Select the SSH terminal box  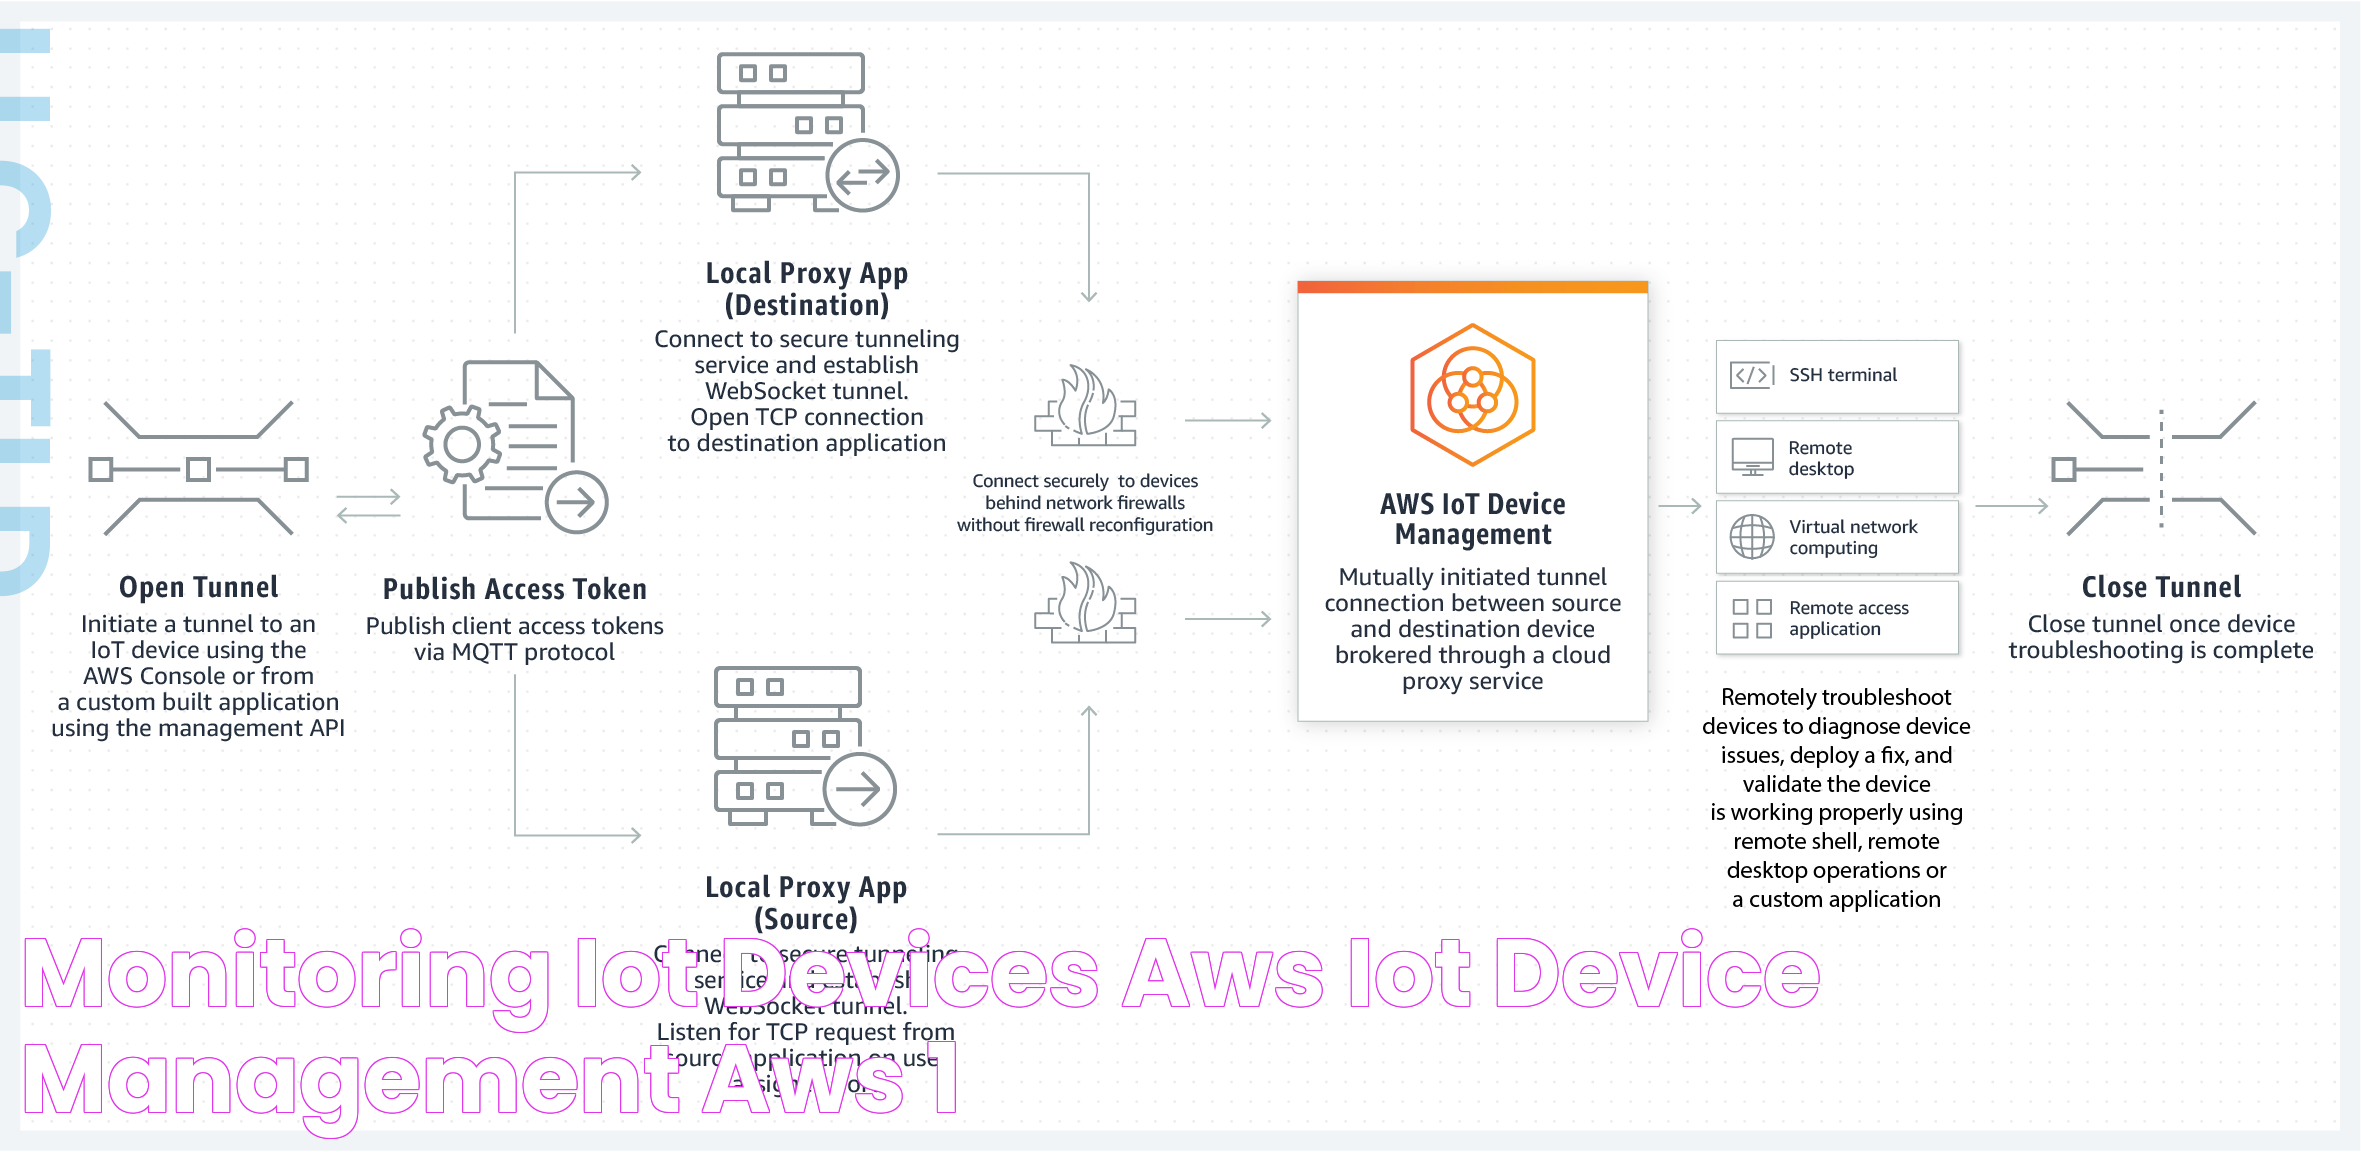[1837, 376]
